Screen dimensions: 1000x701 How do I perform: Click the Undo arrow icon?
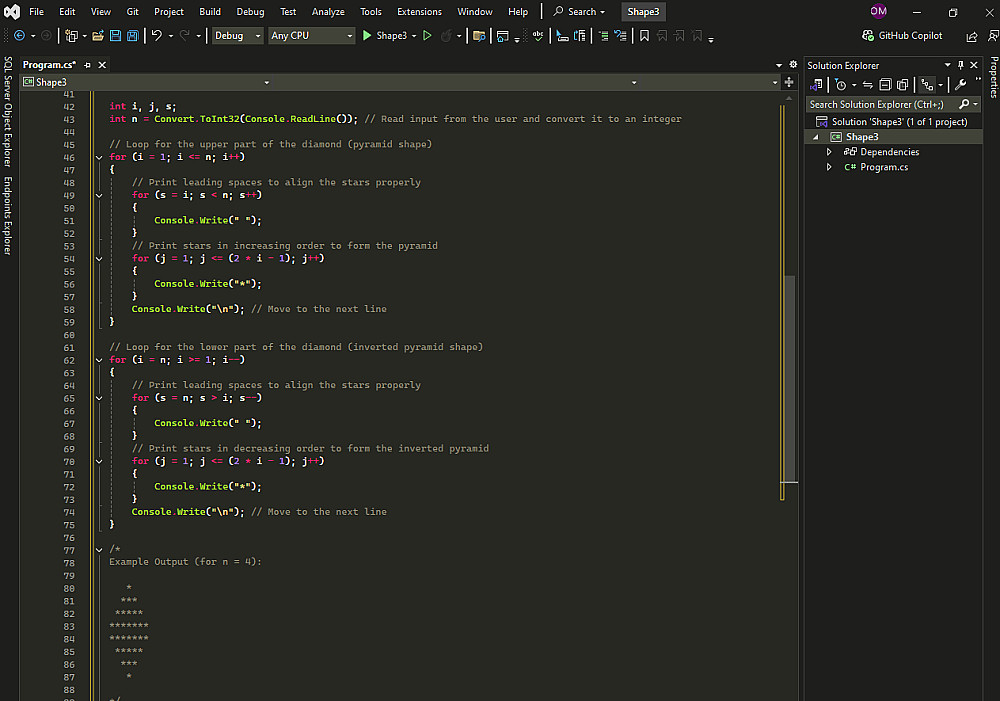tap(156, 36)
